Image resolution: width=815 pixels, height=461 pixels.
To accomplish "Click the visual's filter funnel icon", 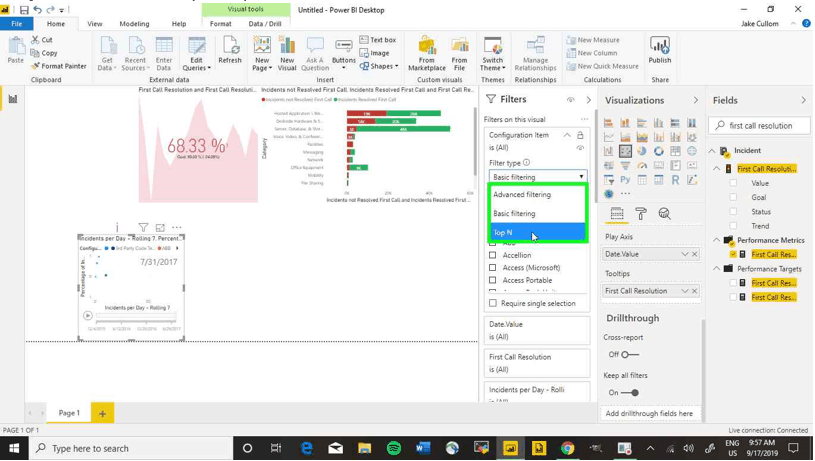I will [143, 228].
